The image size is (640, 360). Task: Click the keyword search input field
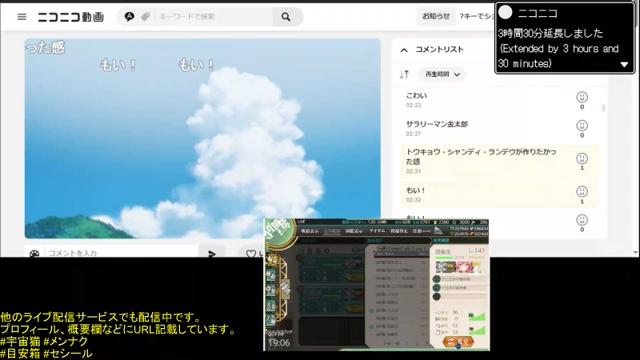tap(213, 16)
